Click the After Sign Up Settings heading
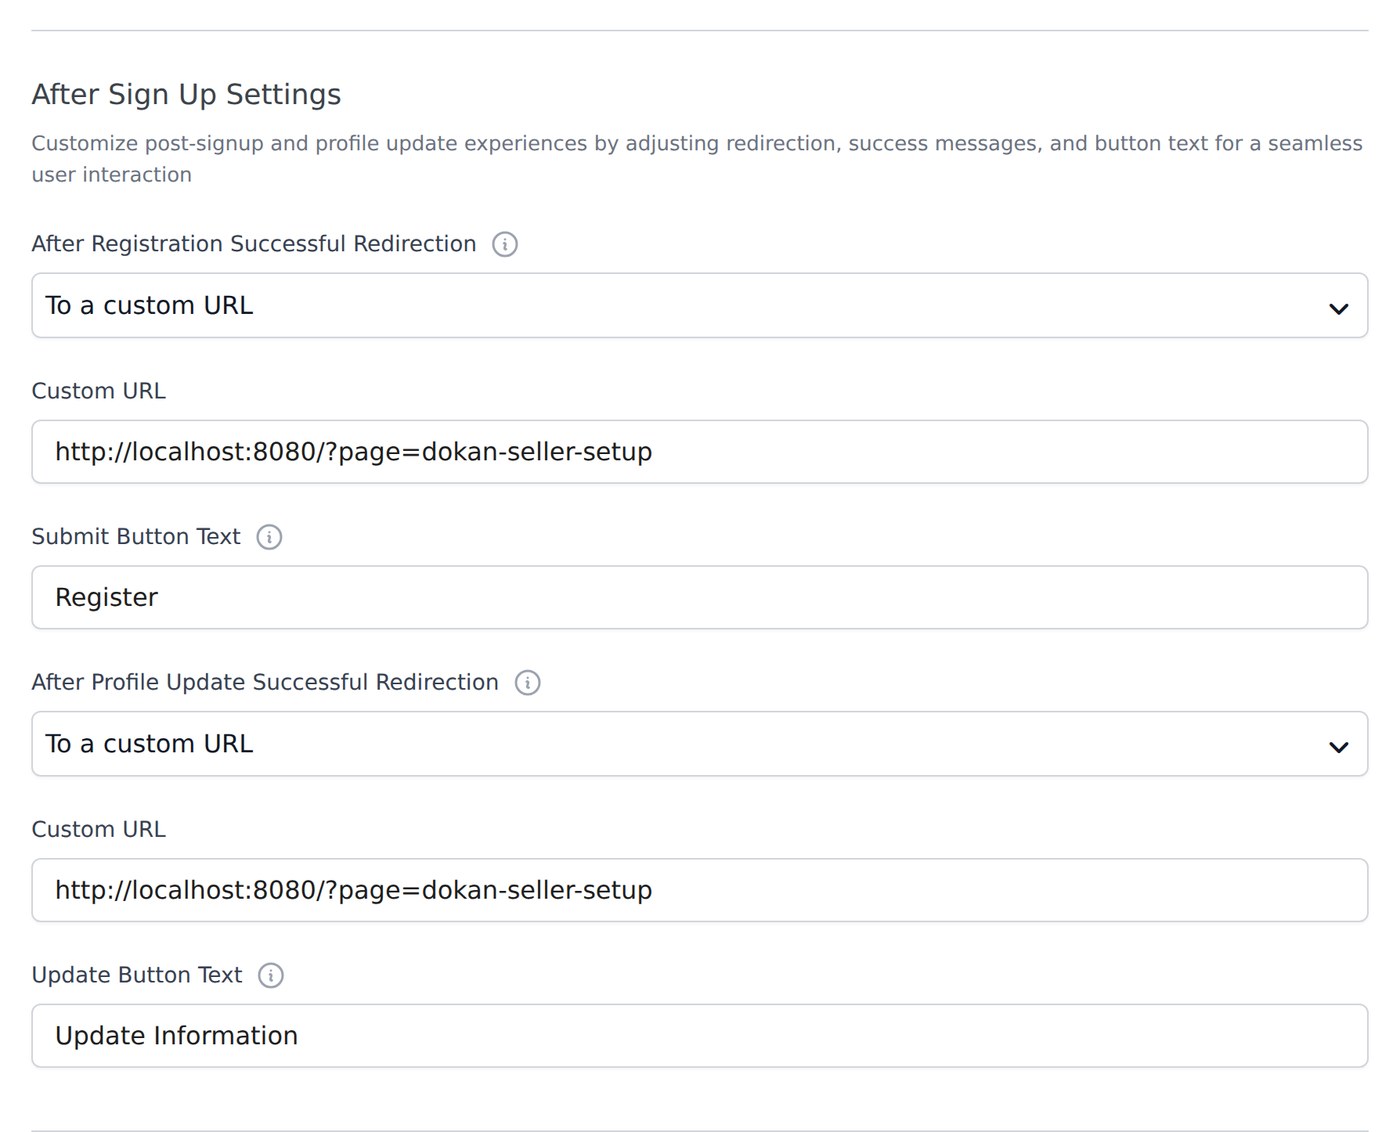 (x=186, y=94)
